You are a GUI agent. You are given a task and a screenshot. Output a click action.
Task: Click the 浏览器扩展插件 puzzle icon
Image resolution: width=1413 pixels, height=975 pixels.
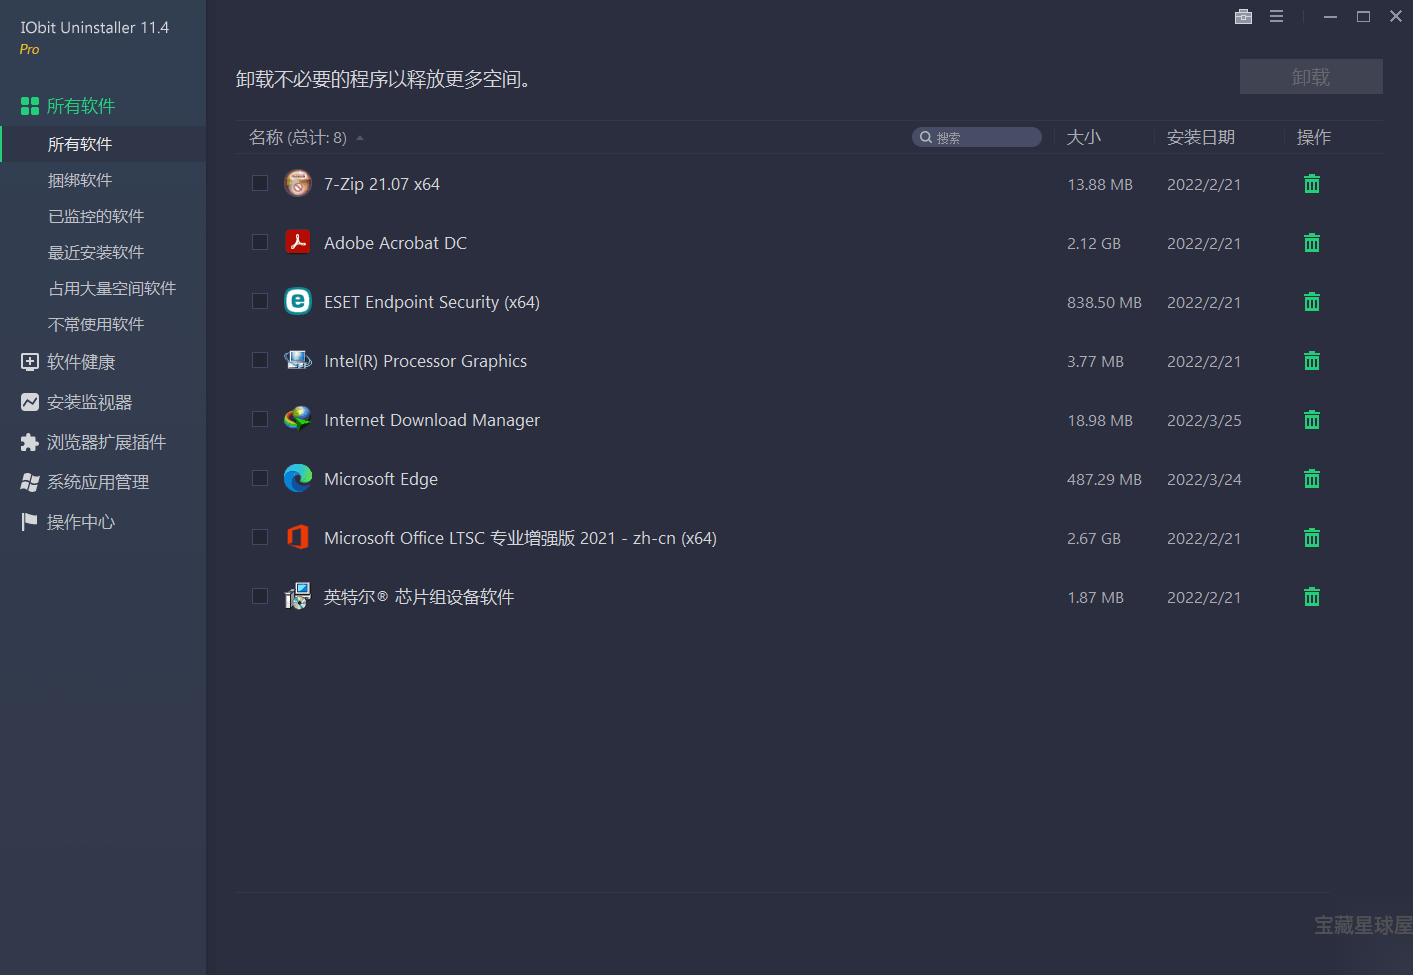point(30,442)
